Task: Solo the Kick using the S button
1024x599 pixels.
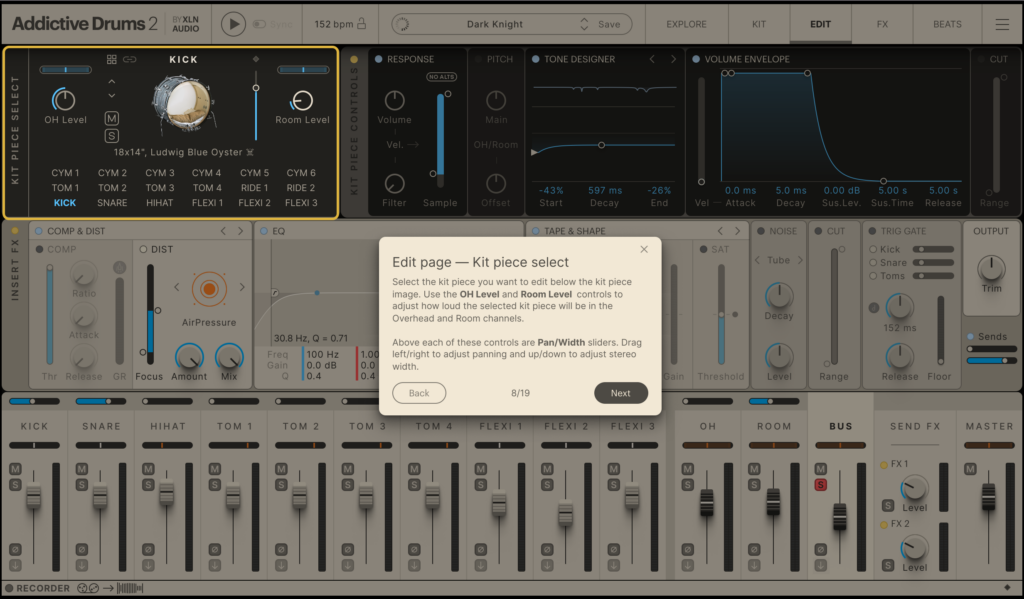Action: [x=111, y=136]
